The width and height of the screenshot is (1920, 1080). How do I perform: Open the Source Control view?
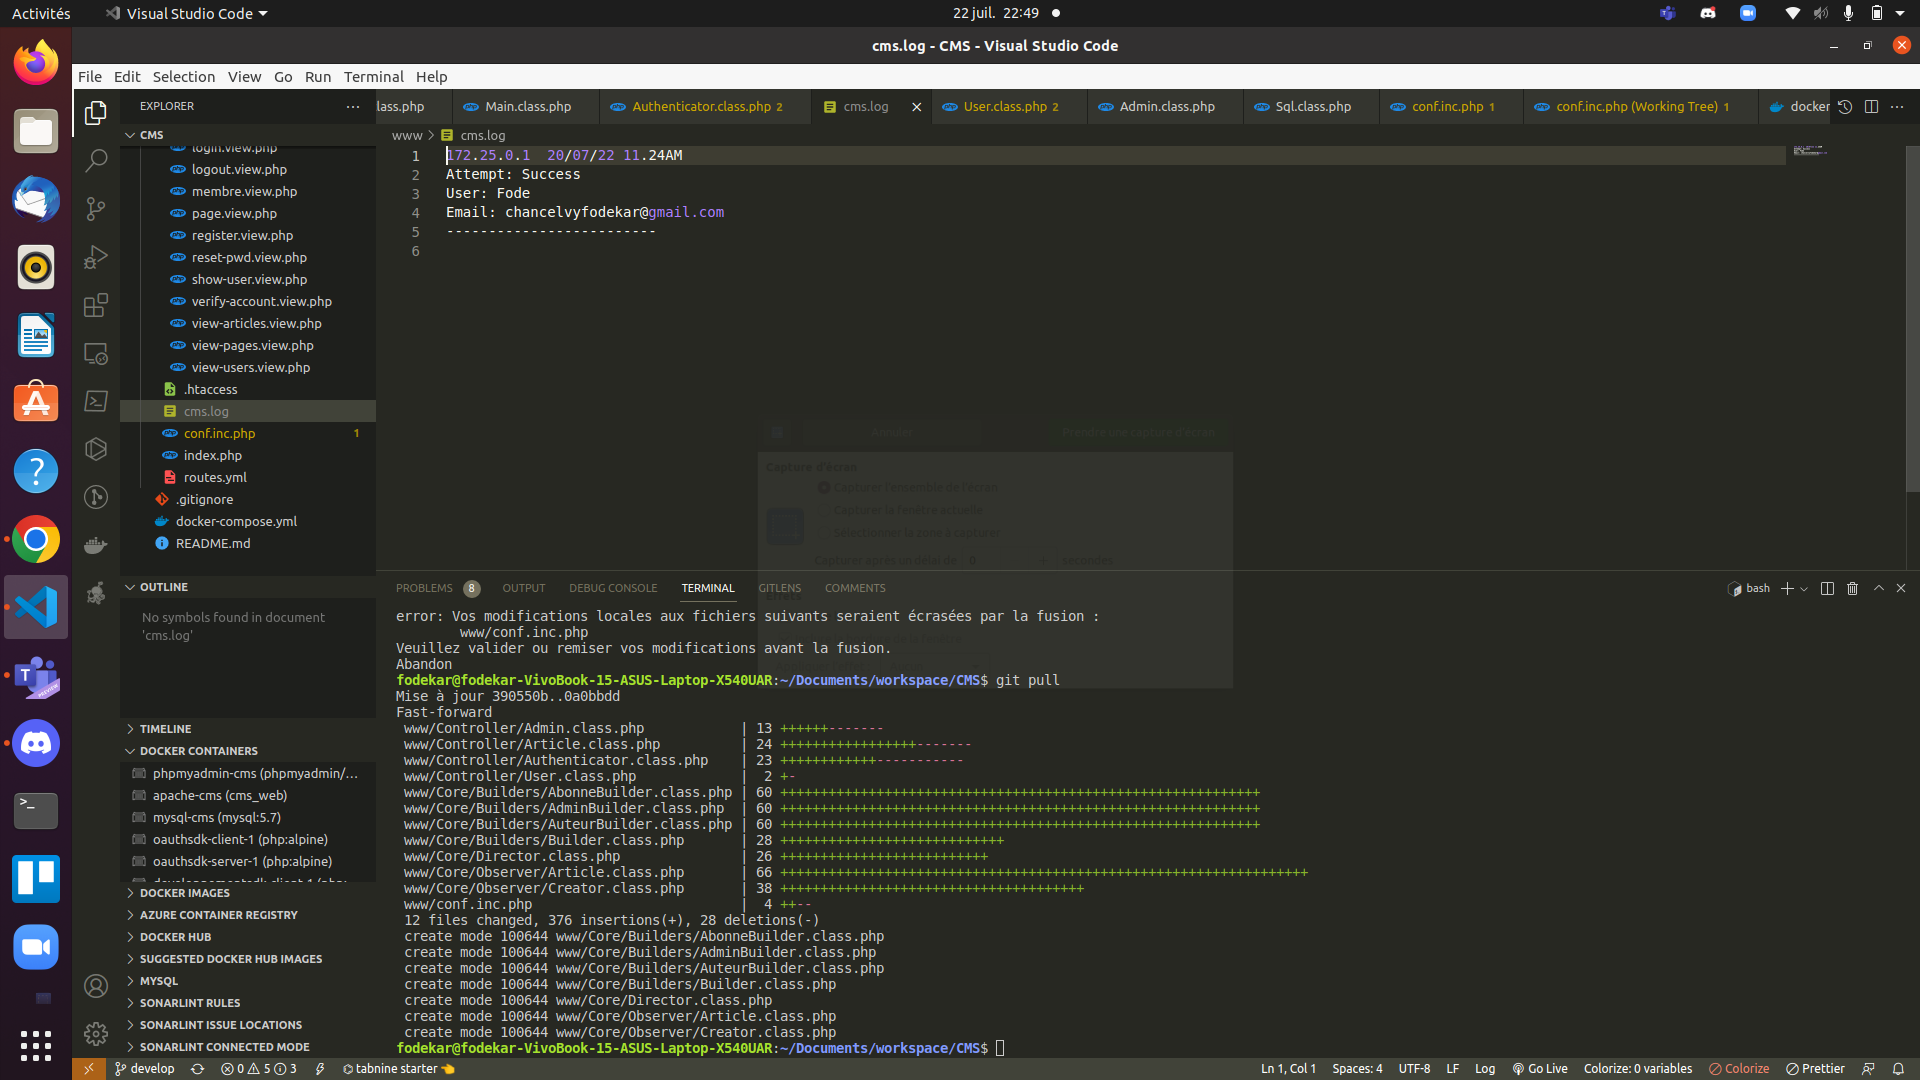[95, 208]
